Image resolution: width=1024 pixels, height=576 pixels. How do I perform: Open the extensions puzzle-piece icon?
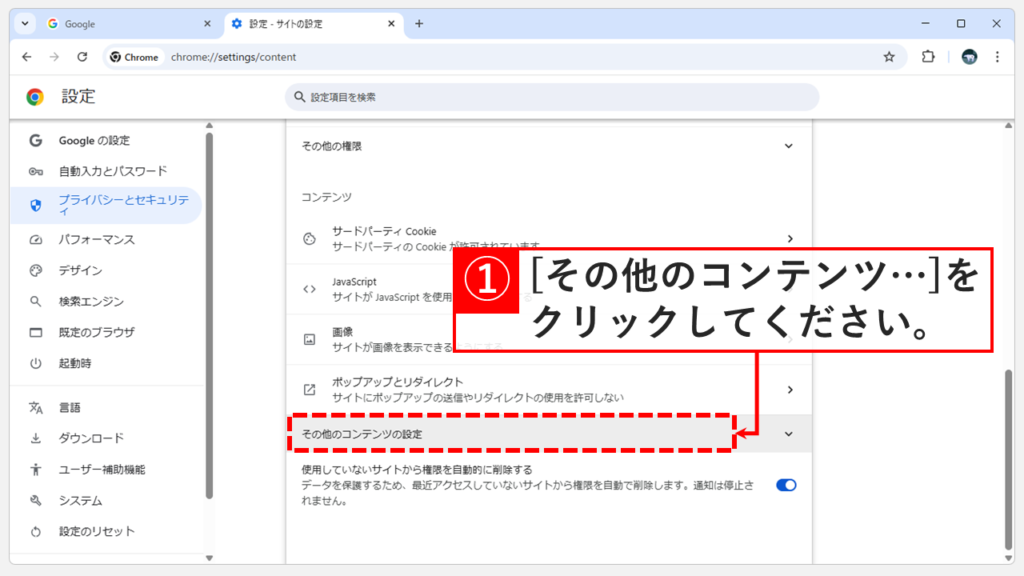(x=928, y=57)
